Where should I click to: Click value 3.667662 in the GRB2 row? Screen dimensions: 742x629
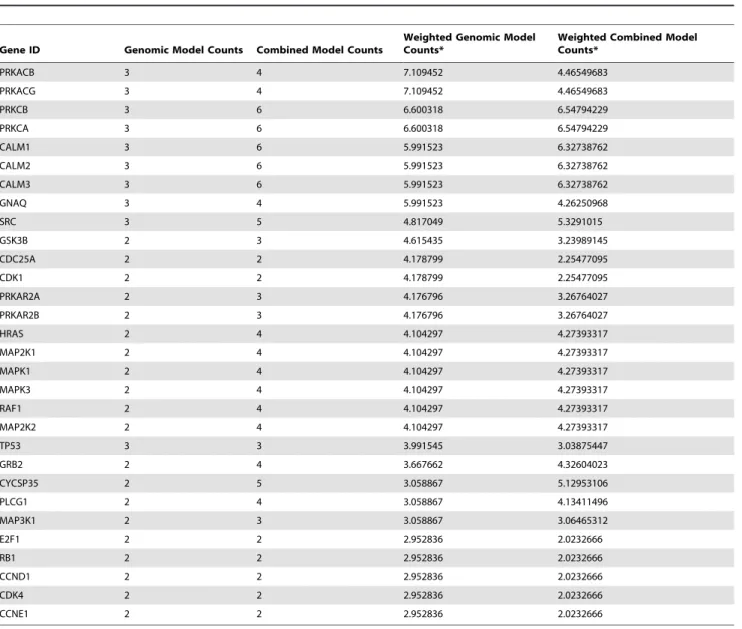pyautogui.click(x=423, y=465)
